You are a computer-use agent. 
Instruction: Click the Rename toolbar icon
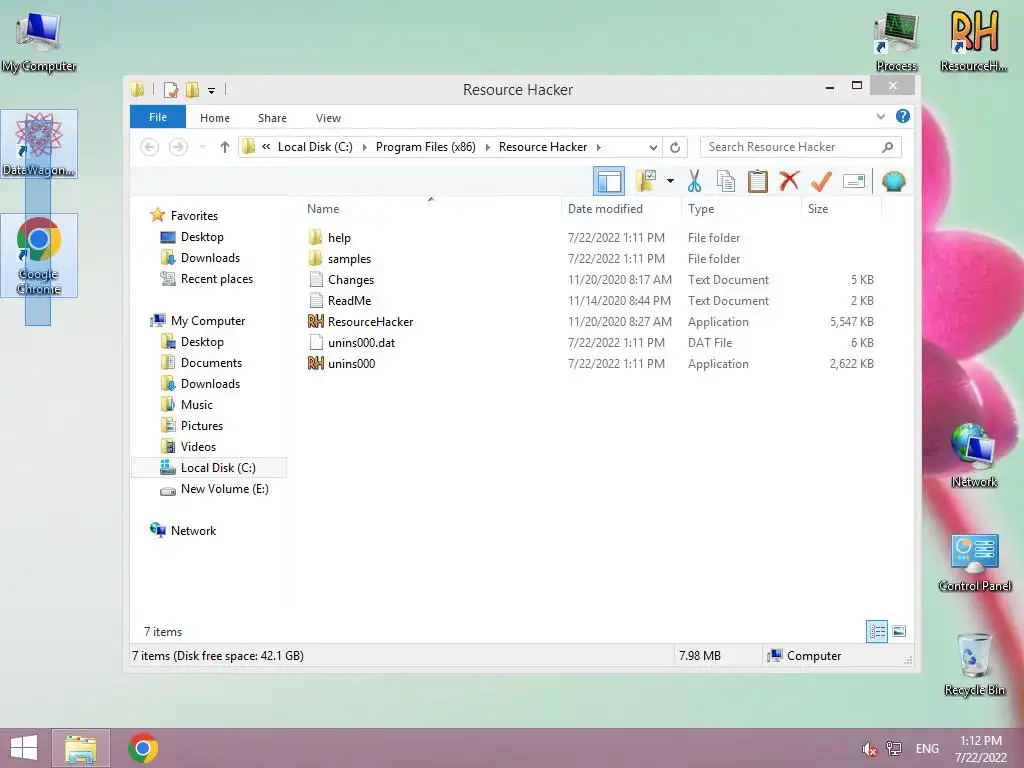[x=854, y=181]
